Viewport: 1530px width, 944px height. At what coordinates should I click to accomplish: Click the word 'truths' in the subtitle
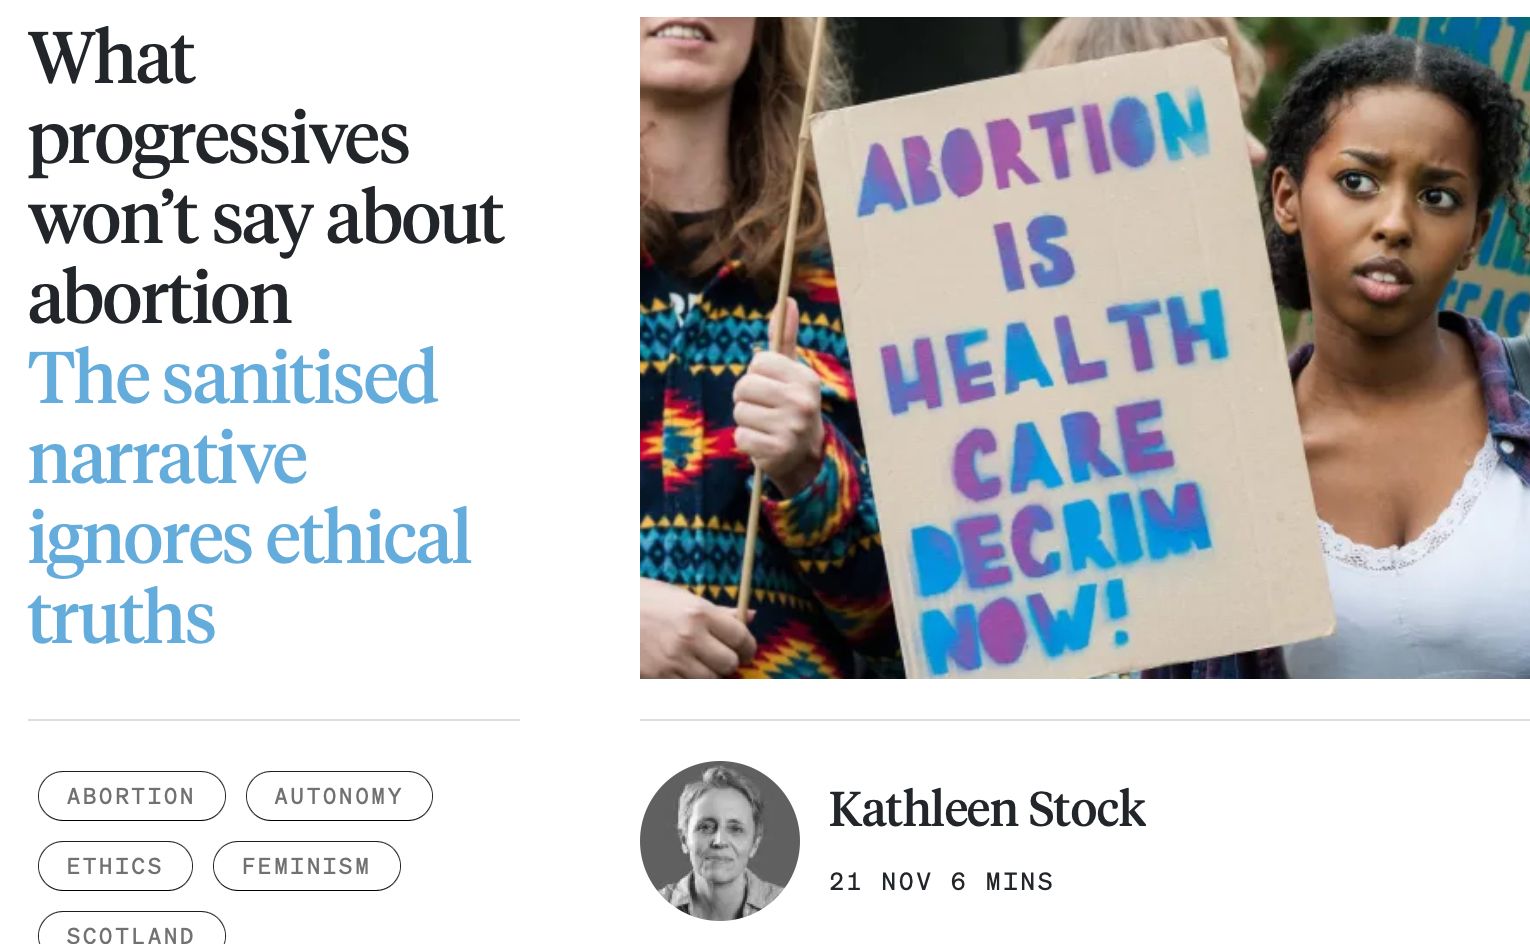pos(122,618)
